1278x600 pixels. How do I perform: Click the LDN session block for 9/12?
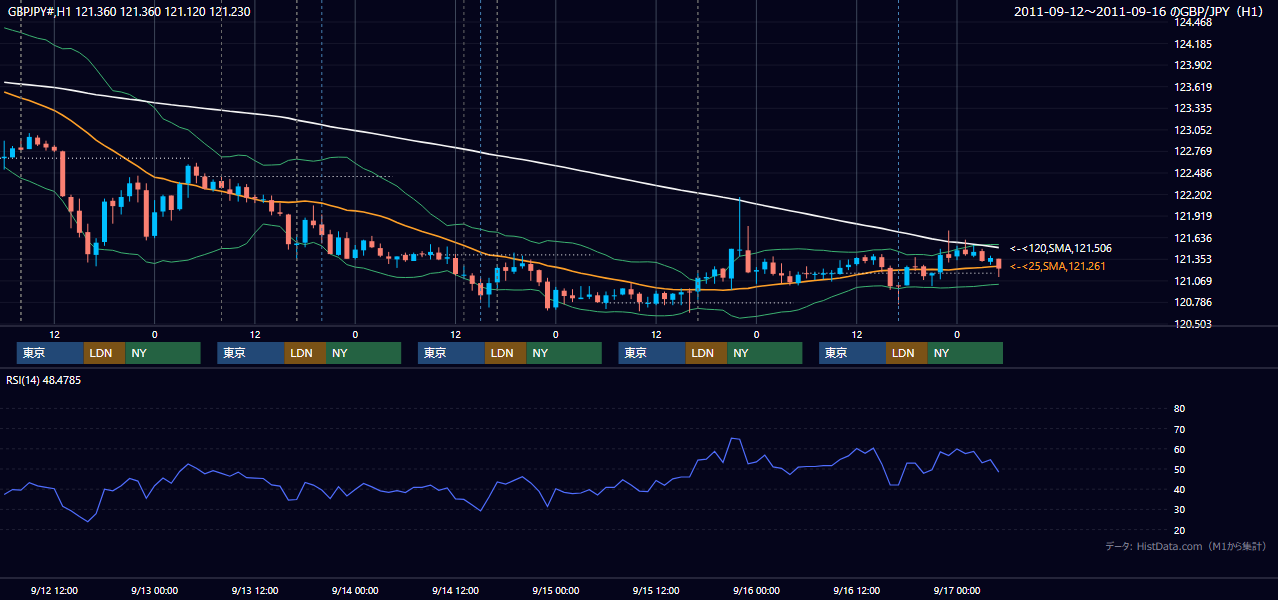coord(104,353)
